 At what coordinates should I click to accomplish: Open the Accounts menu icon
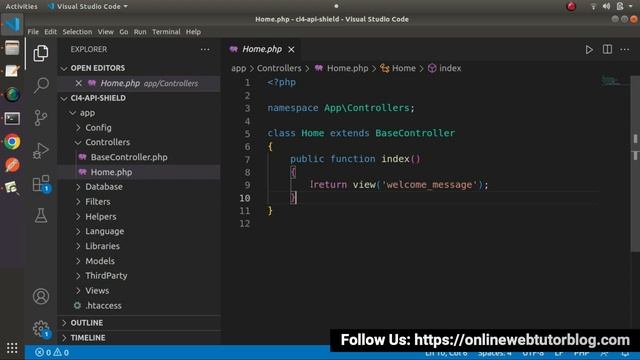coord(41,296)
